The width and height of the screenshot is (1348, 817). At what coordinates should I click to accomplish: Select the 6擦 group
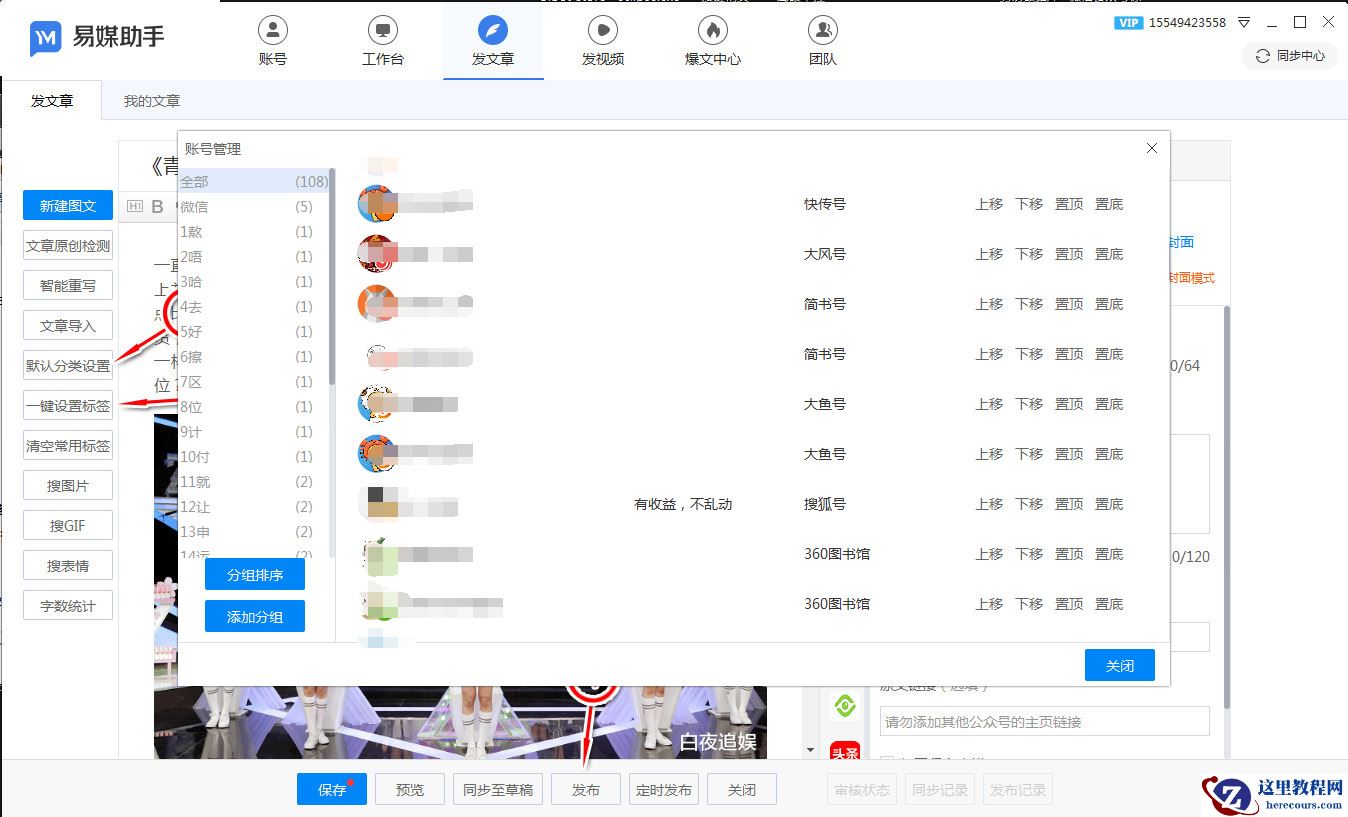tap(253, 357)
